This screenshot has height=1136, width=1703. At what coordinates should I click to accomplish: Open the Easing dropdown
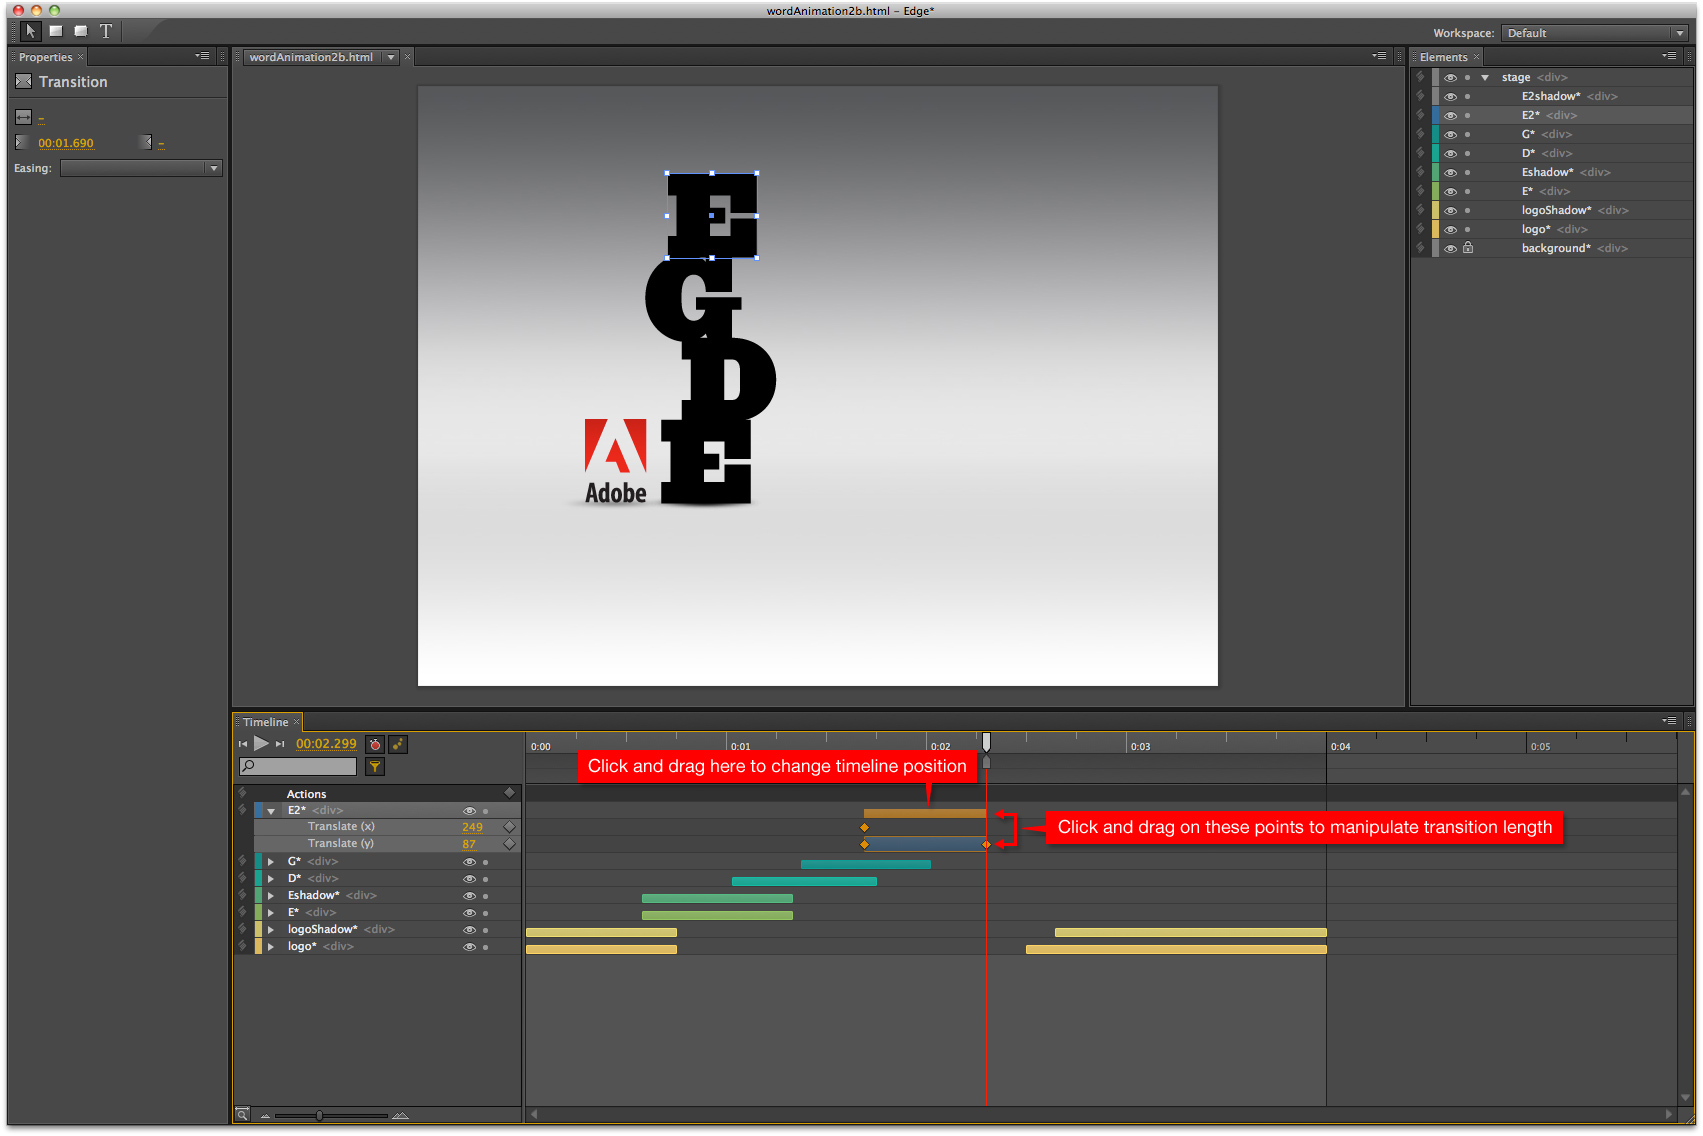tap(141, 168)
